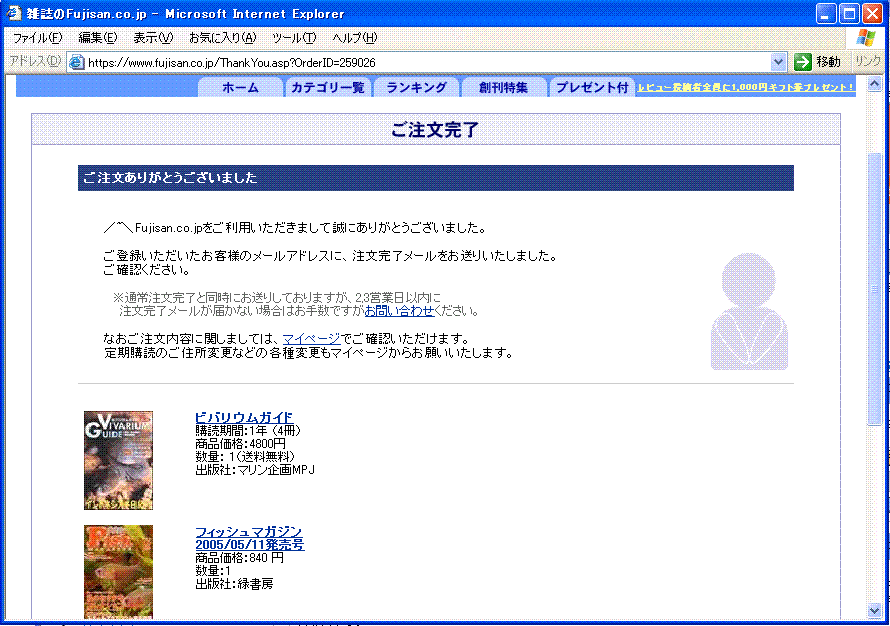The width and height of the screenshot is (890, 626).
Task: Minimize the Internet Explorer window
Action: [826, 14]
